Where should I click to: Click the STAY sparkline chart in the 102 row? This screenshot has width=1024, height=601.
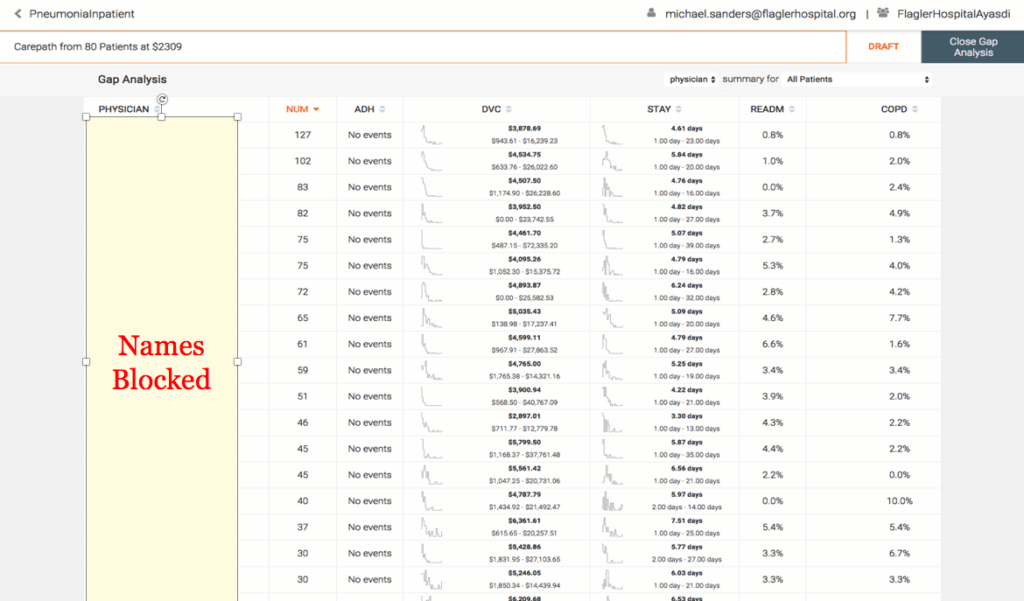[612, 161]
